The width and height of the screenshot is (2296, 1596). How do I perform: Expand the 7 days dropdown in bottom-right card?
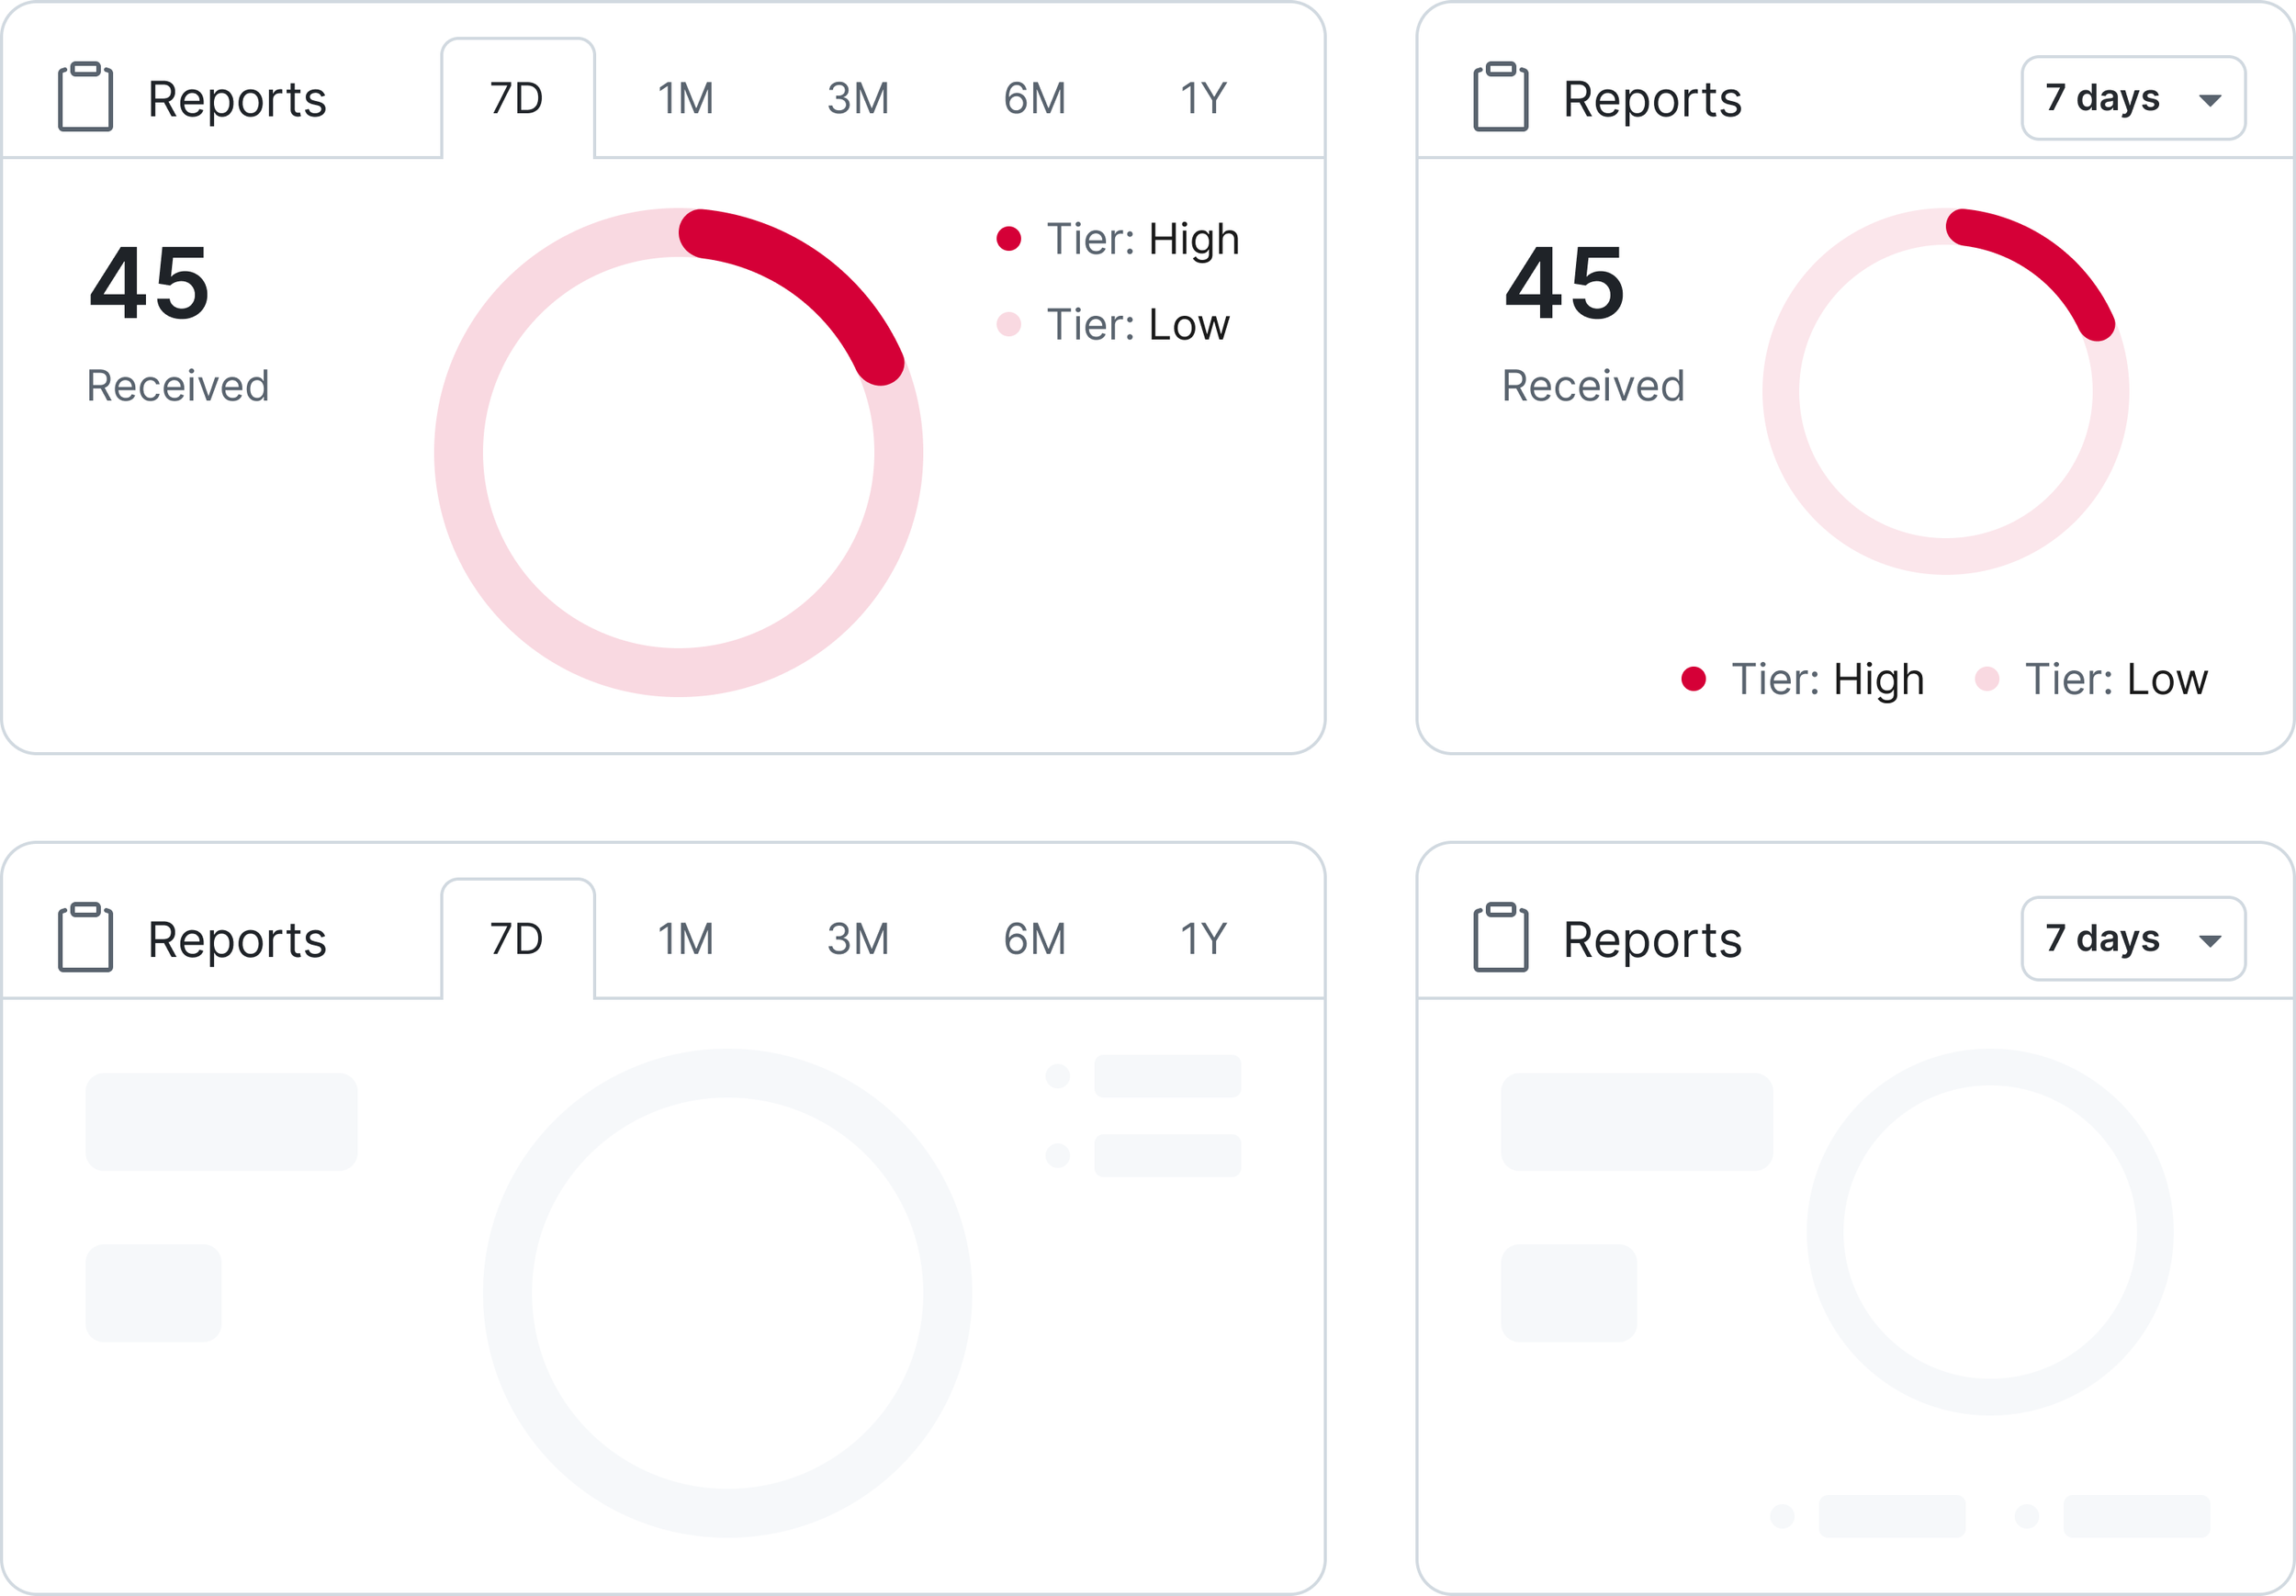pos(2133,939)
